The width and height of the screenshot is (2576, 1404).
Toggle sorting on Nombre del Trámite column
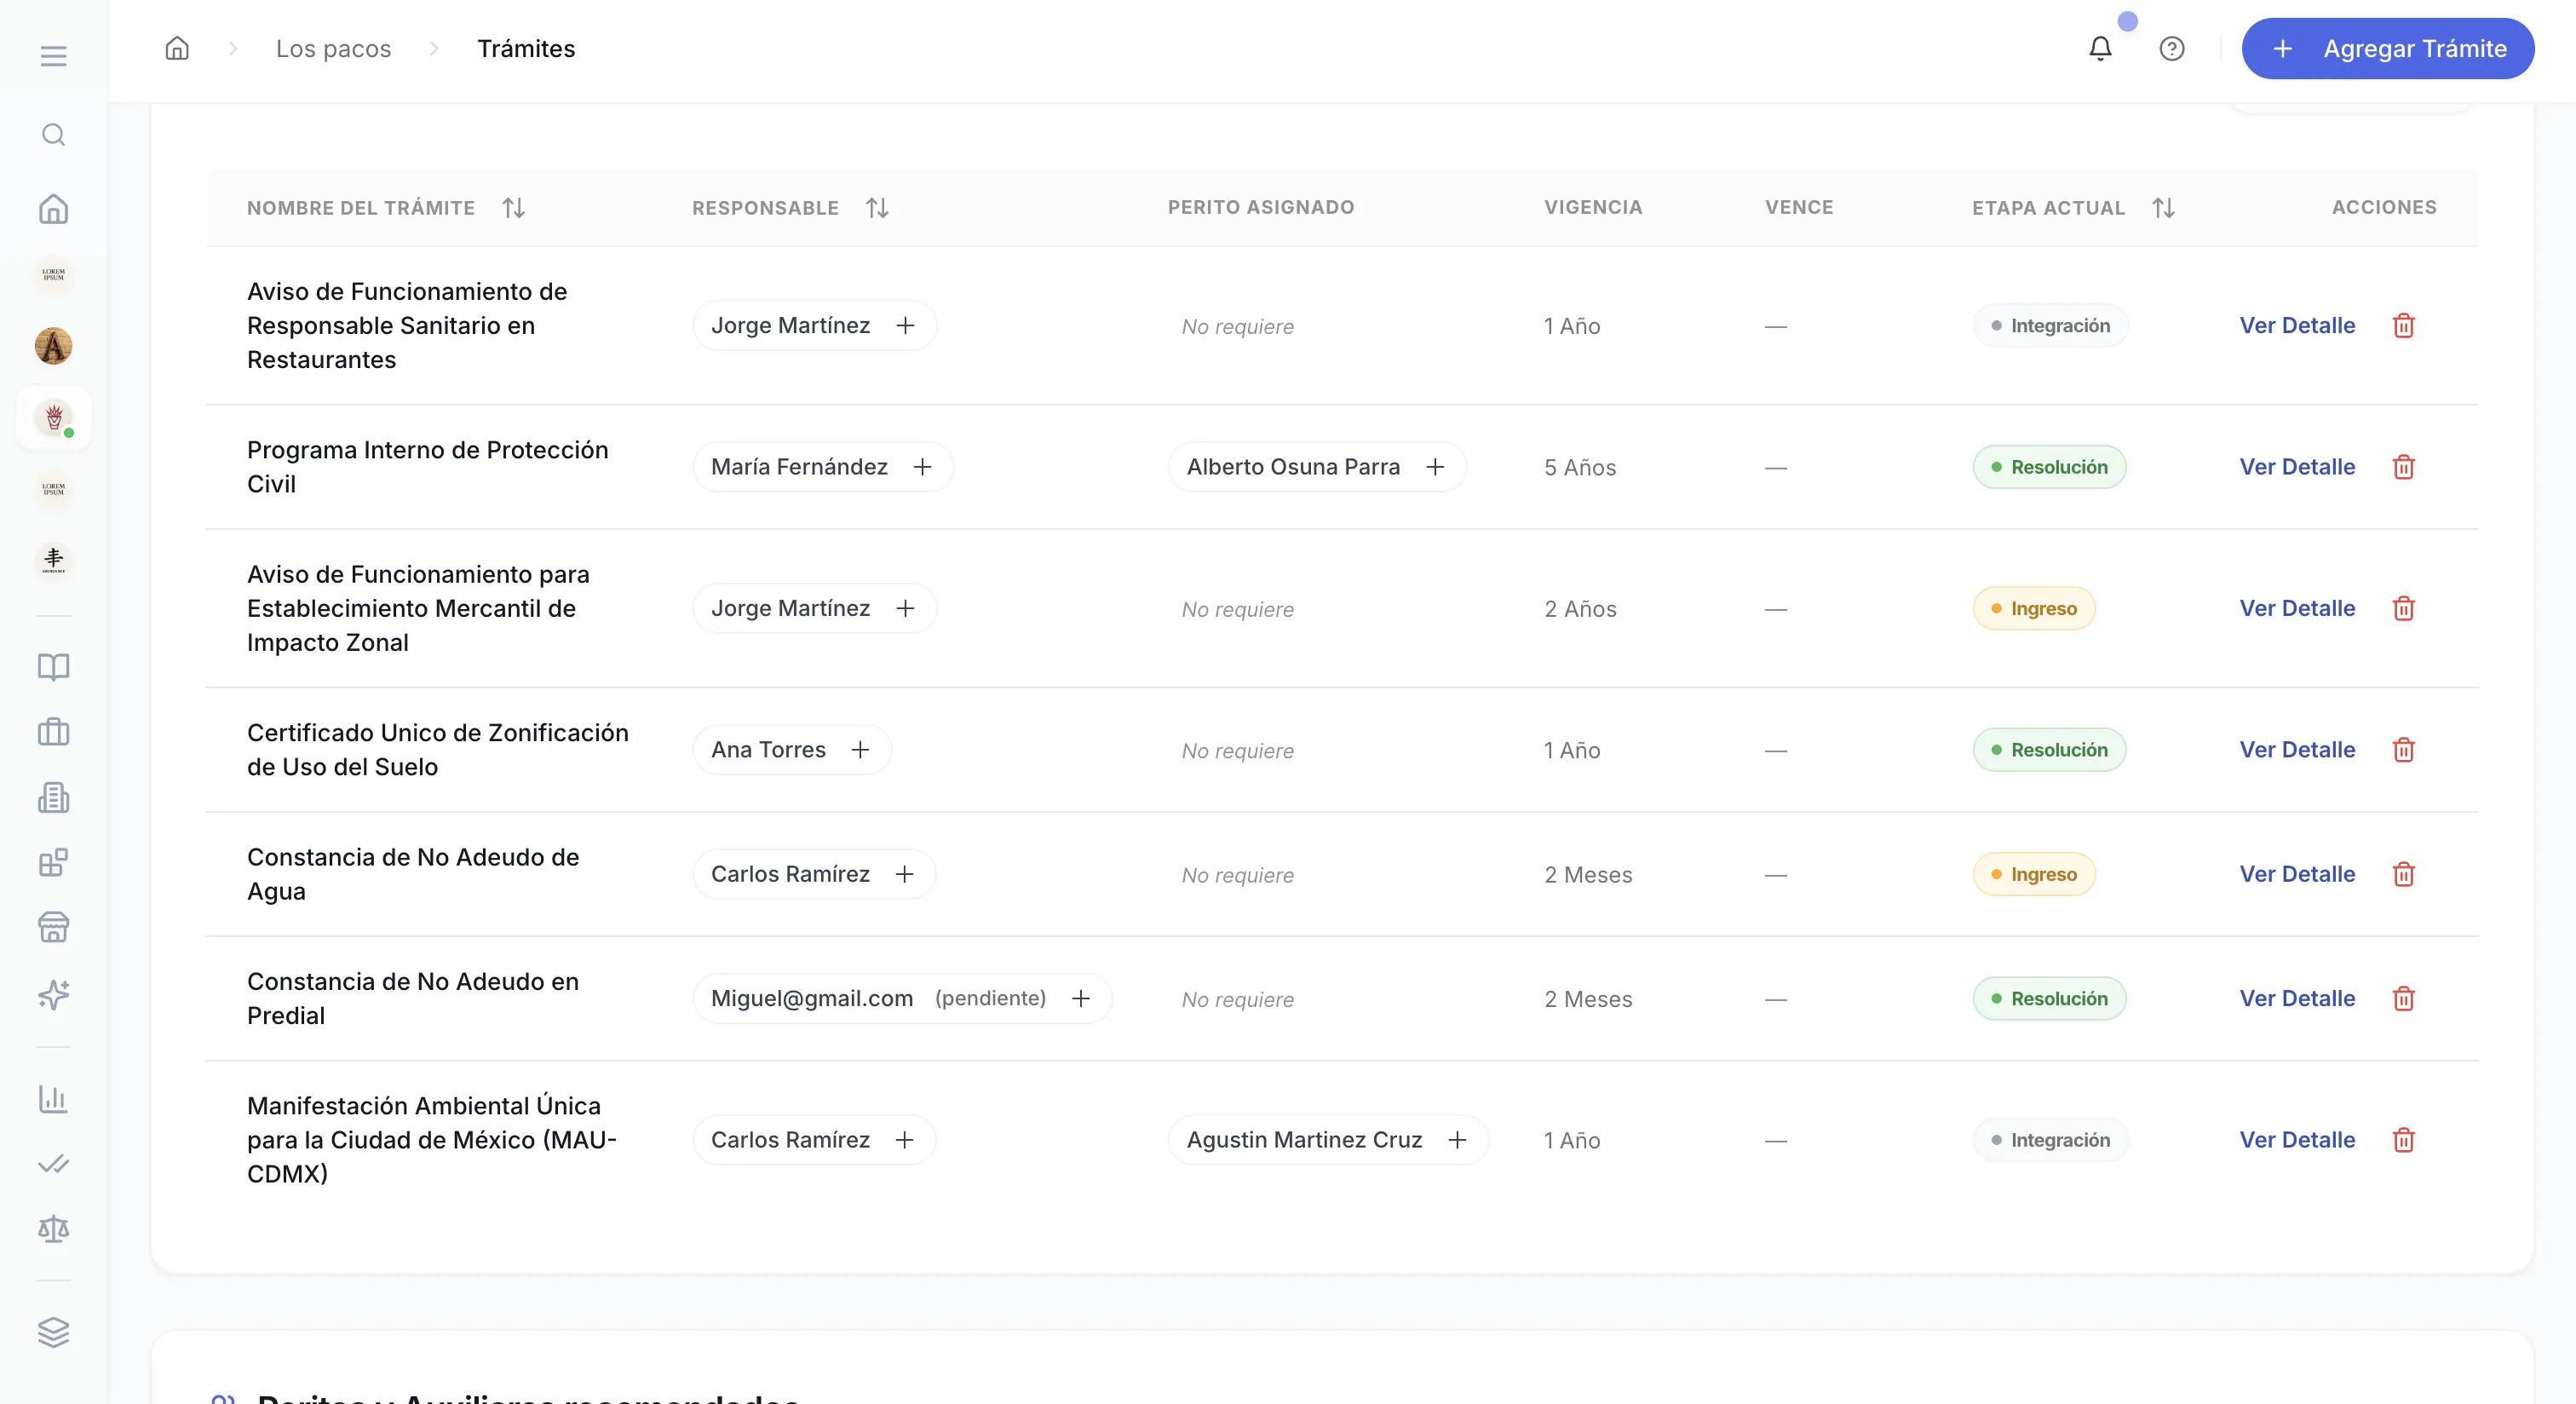coord(515,207)
